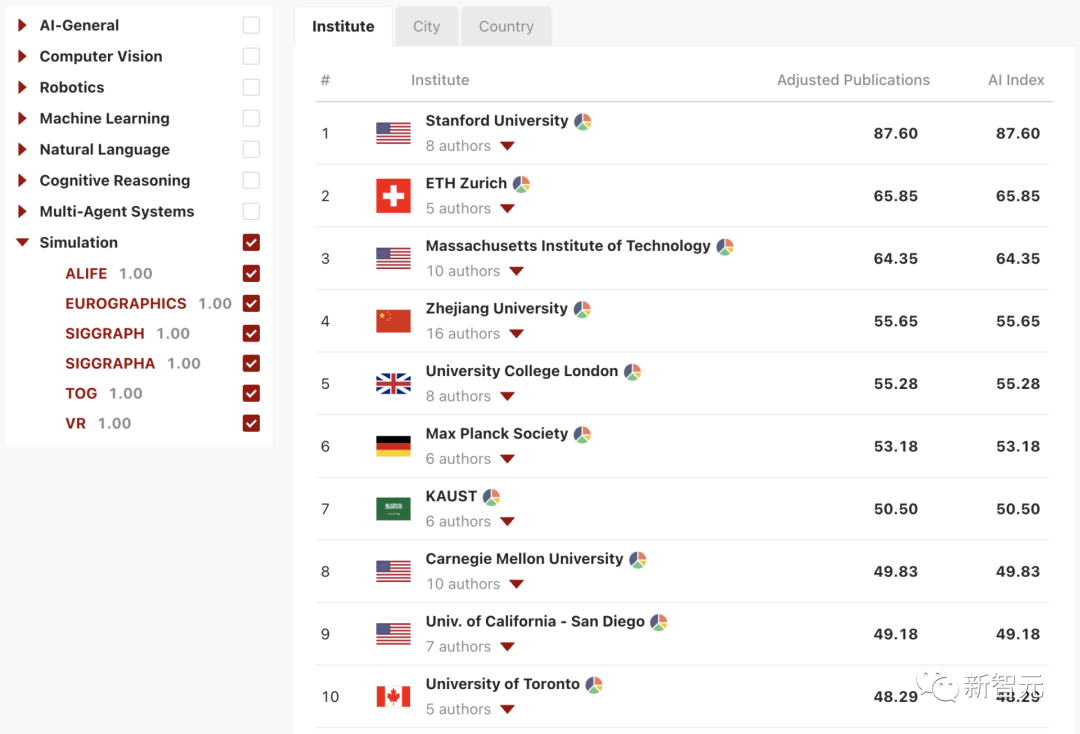1080x734 pixels.
Task: Click the Massachusetts Institute of Technology name
Action: [x=567, y=246]
